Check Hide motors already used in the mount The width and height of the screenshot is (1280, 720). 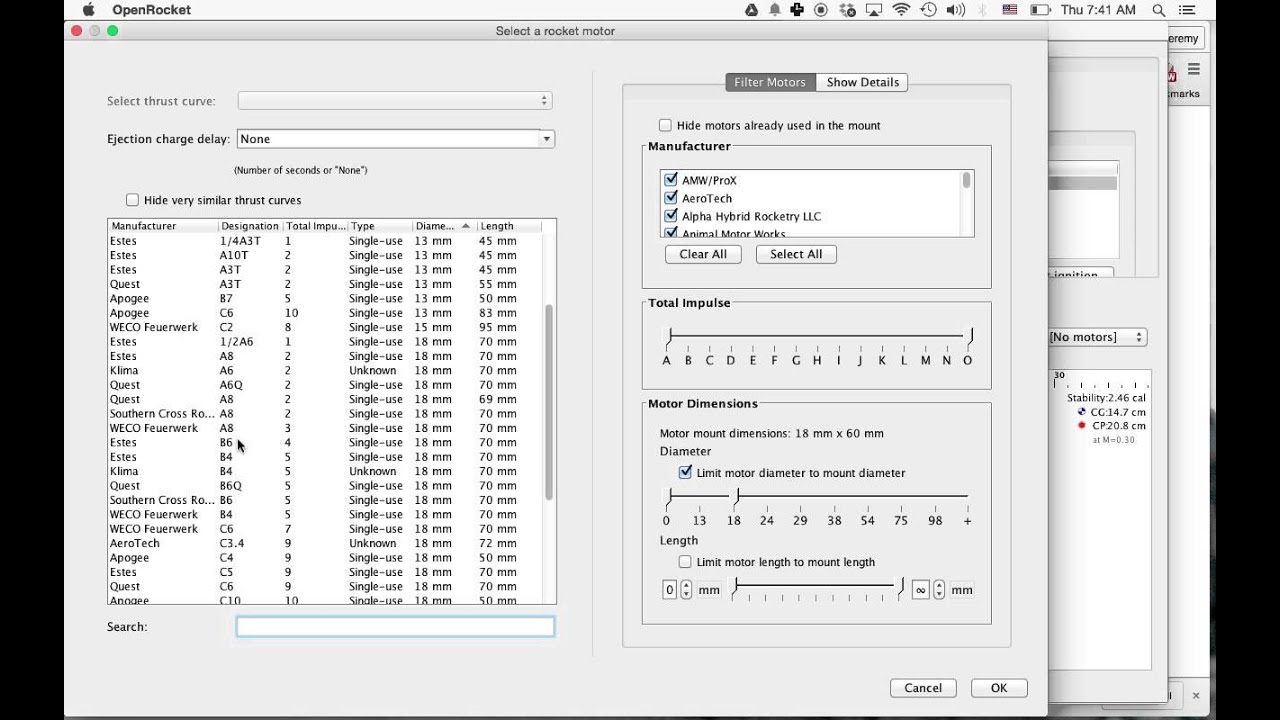coord(665,125)
